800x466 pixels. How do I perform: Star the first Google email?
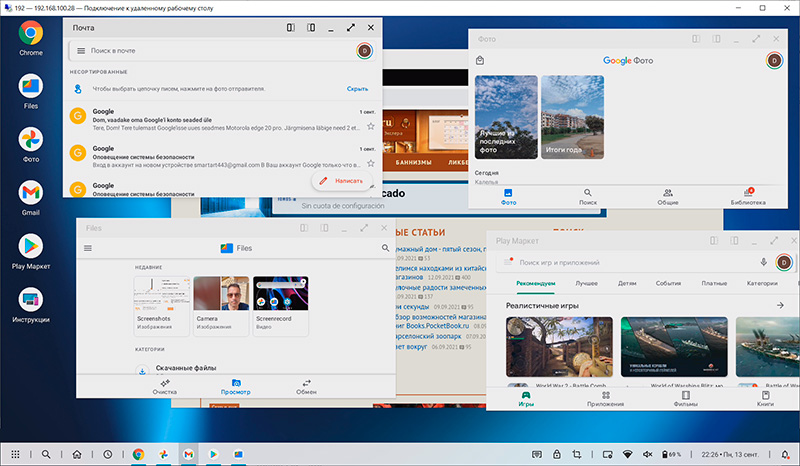click(371, 126)
